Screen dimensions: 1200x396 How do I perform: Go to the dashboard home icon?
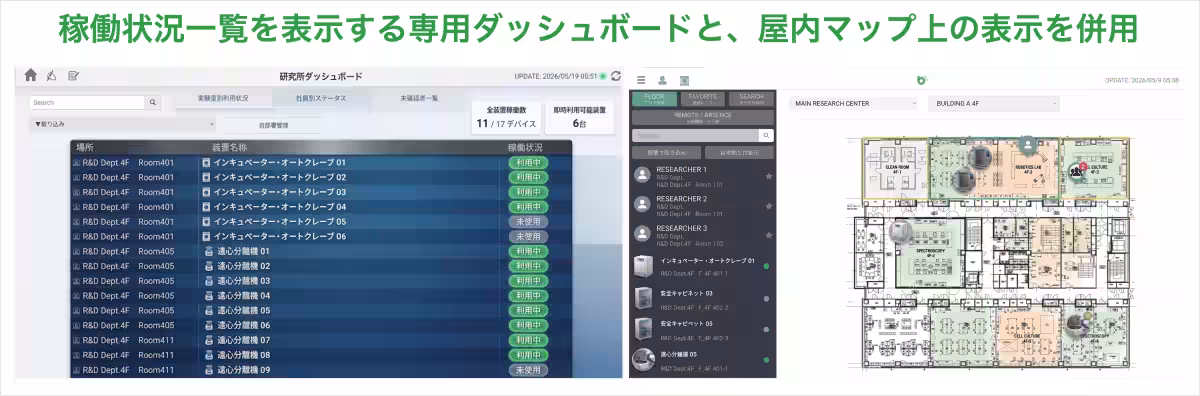31,75
